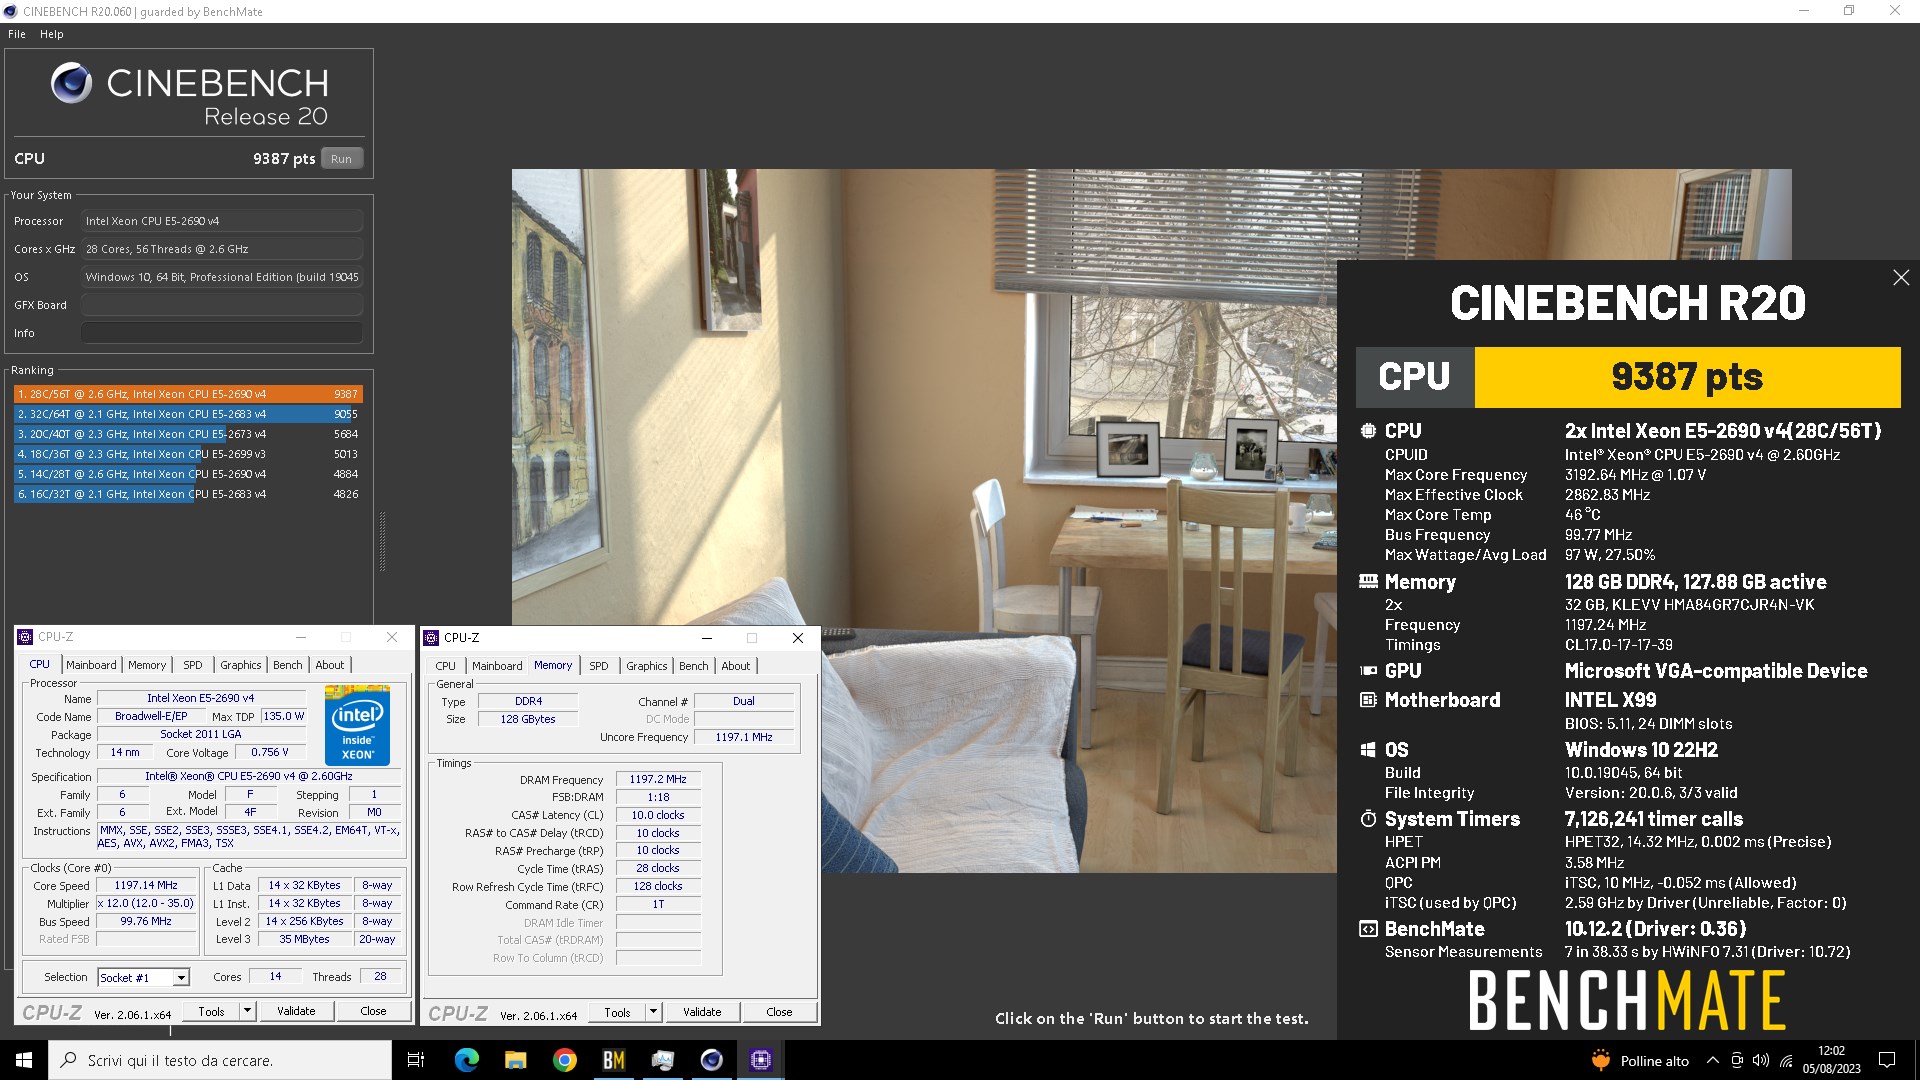
Task: Open Graphics tab in left CPU-Z window
Action: pos(241,665)
